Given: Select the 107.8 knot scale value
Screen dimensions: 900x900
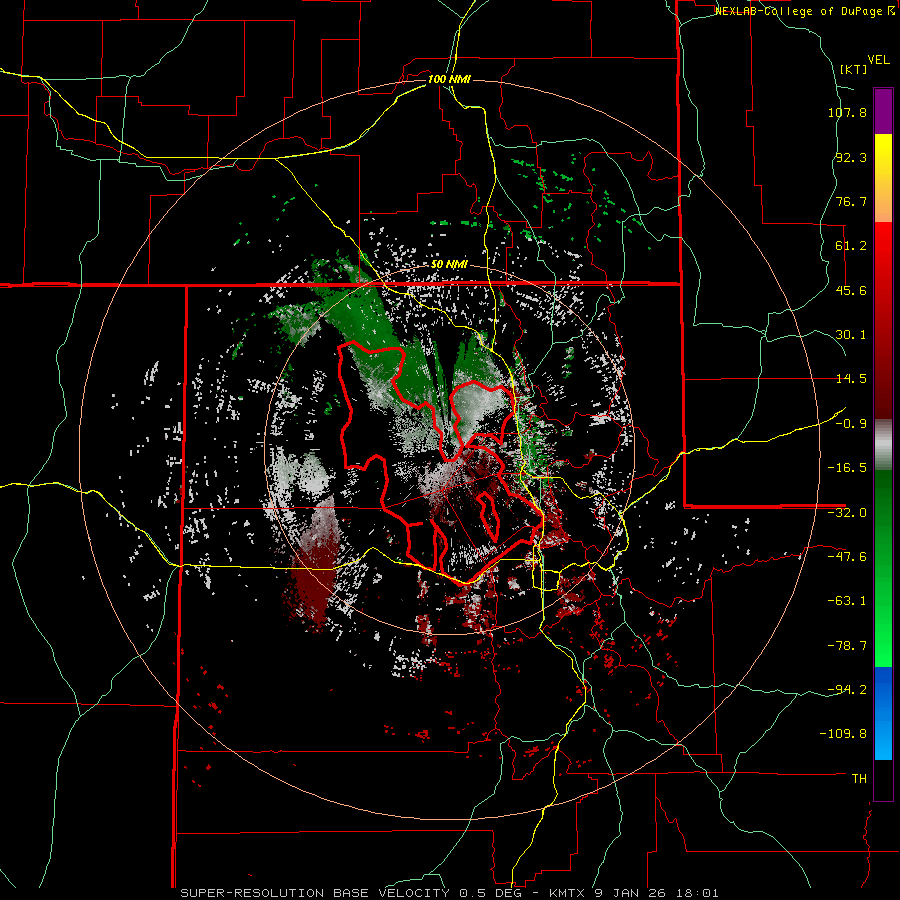Looking at the screenshot, I should coord(847,112).
